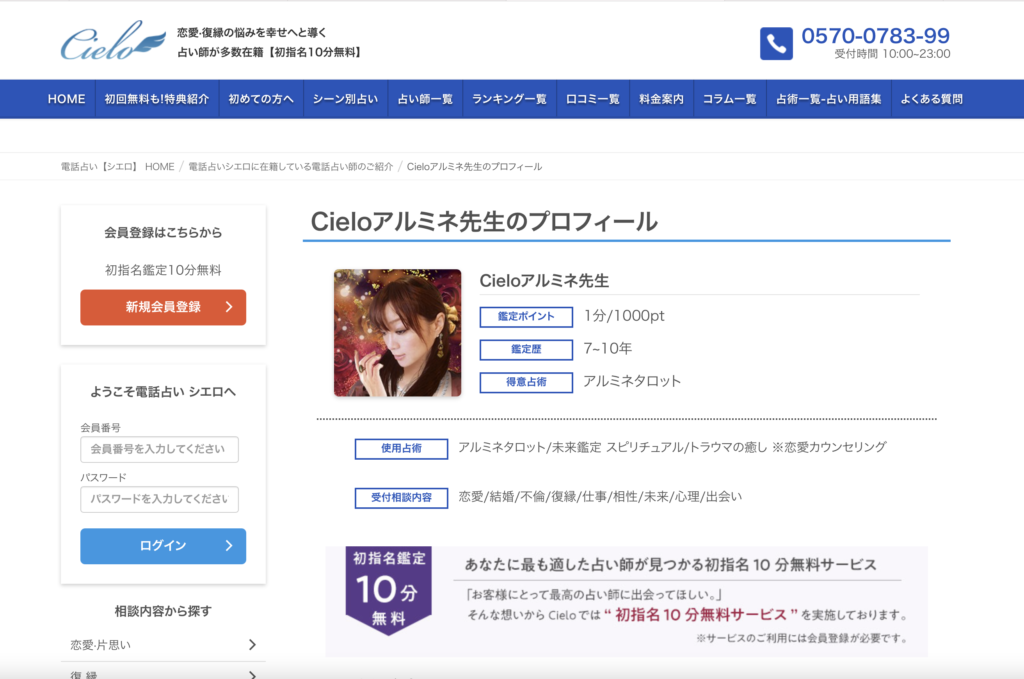This screenshot has height=679, width=1024.
Task: Click value 7~10年
Action: [x=607, y=349]
